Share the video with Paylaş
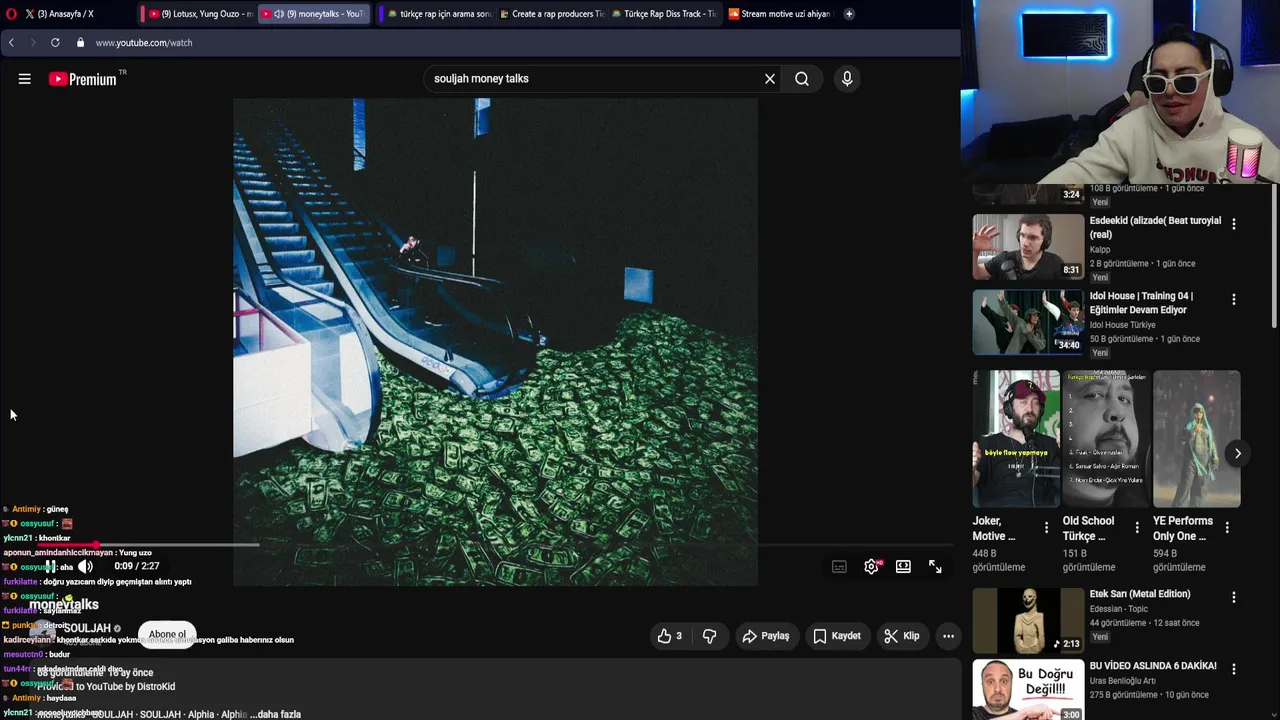The height and width of the screenshot is (720, 1280). point(766,636)
